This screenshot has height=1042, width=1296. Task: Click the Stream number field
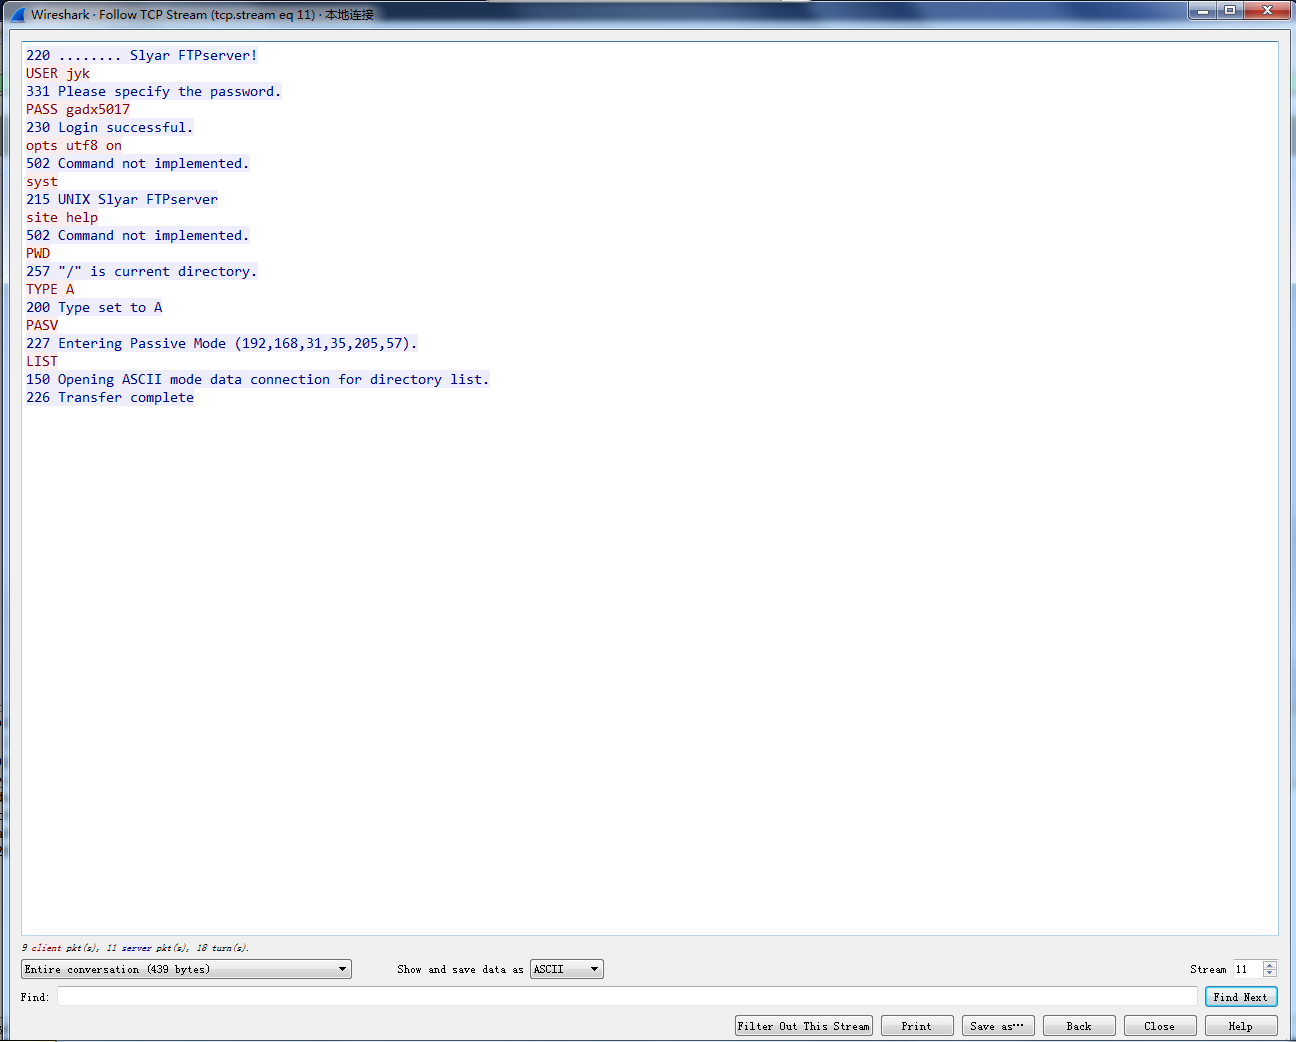click(1247, 969)
